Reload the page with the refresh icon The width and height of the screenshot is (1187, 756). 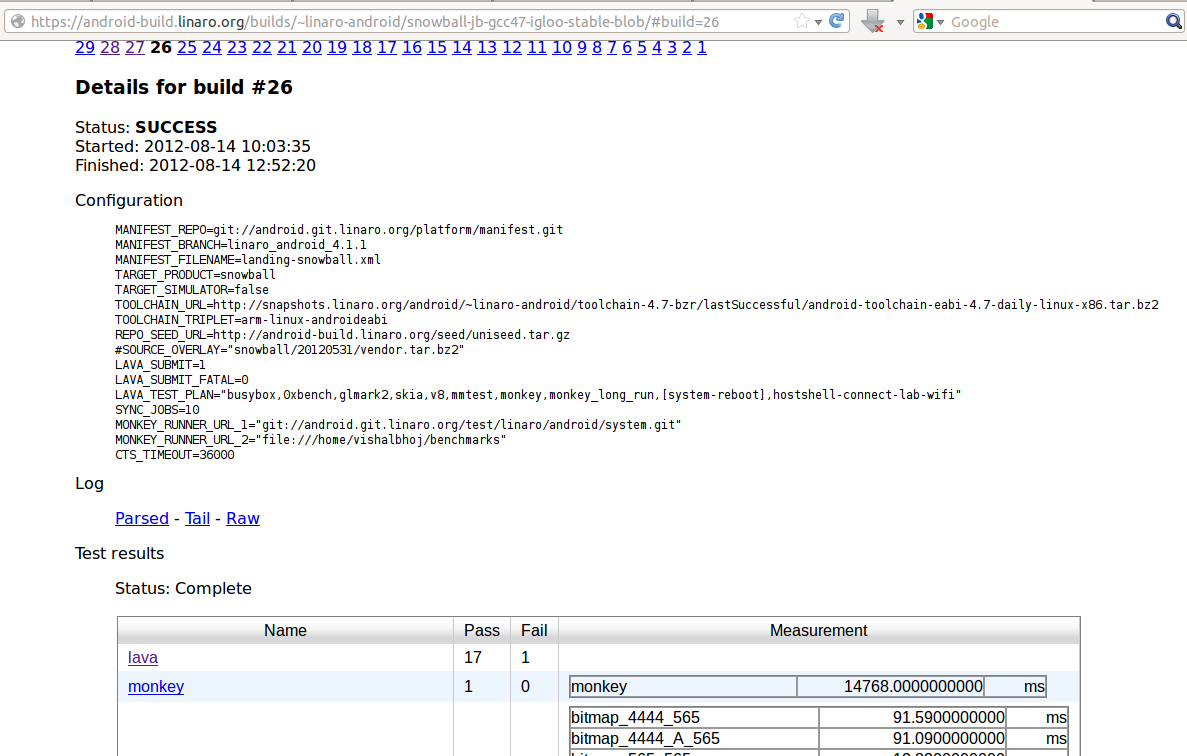(x=838, y=21)
